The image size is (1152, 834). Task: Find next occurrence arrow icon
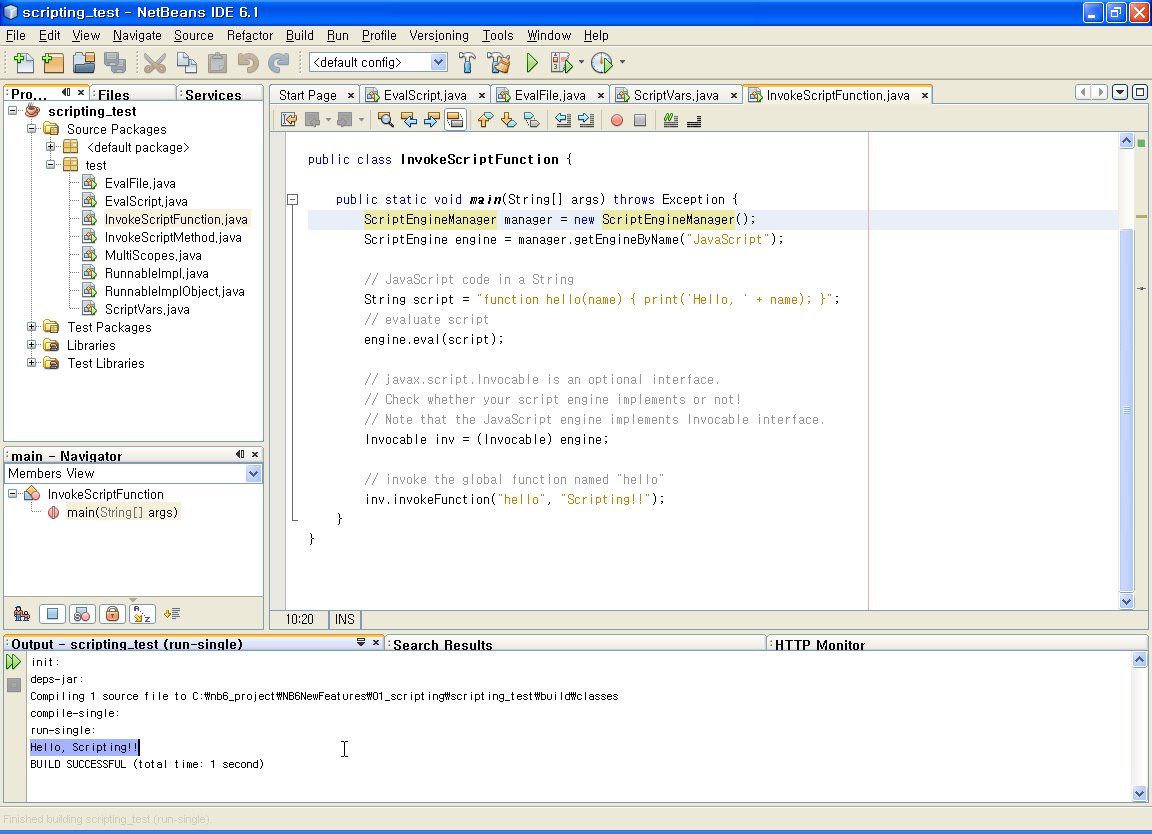pos(431,120)
